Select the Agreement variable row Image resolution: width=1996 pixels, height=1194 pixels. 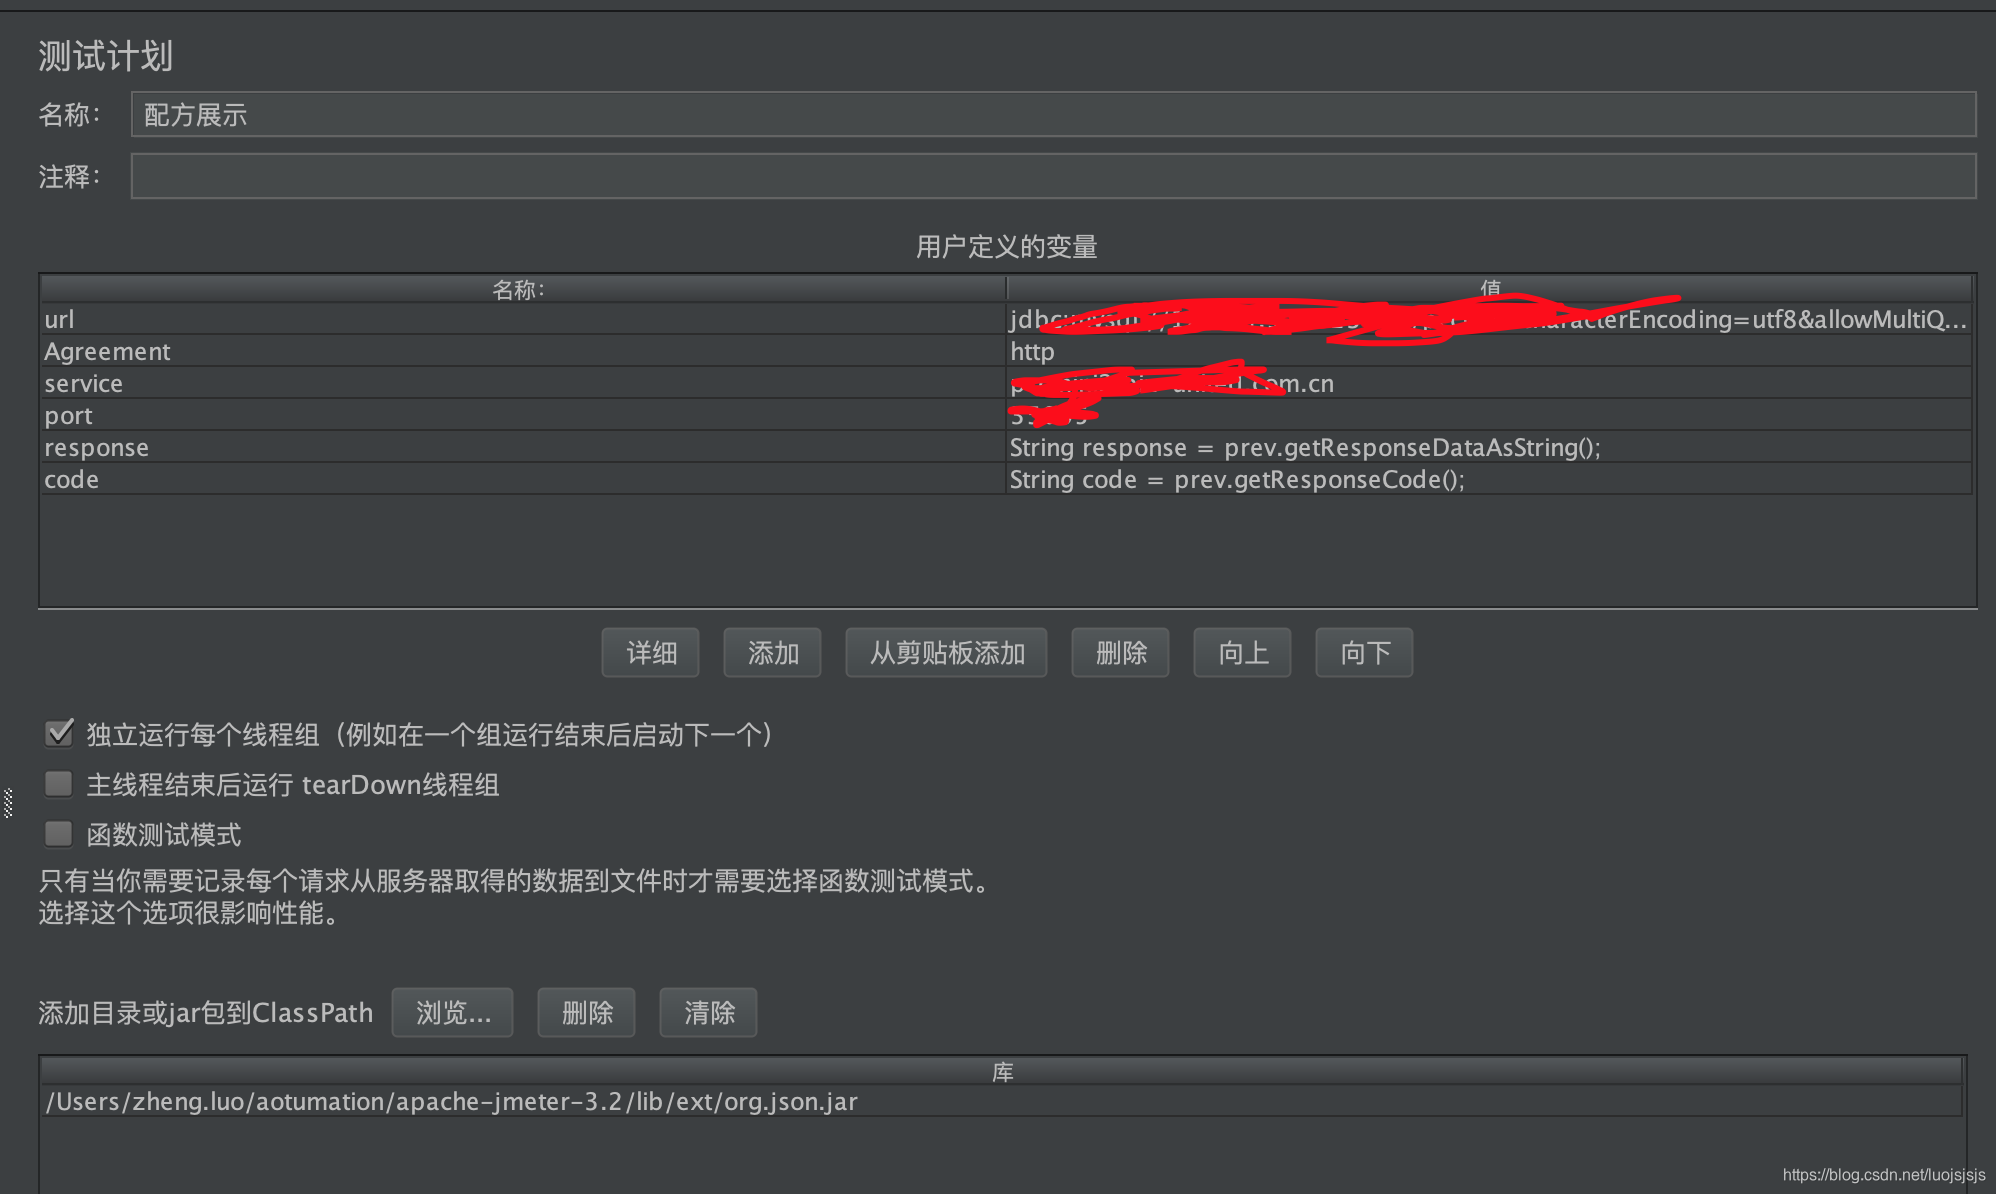pos(400,350)
